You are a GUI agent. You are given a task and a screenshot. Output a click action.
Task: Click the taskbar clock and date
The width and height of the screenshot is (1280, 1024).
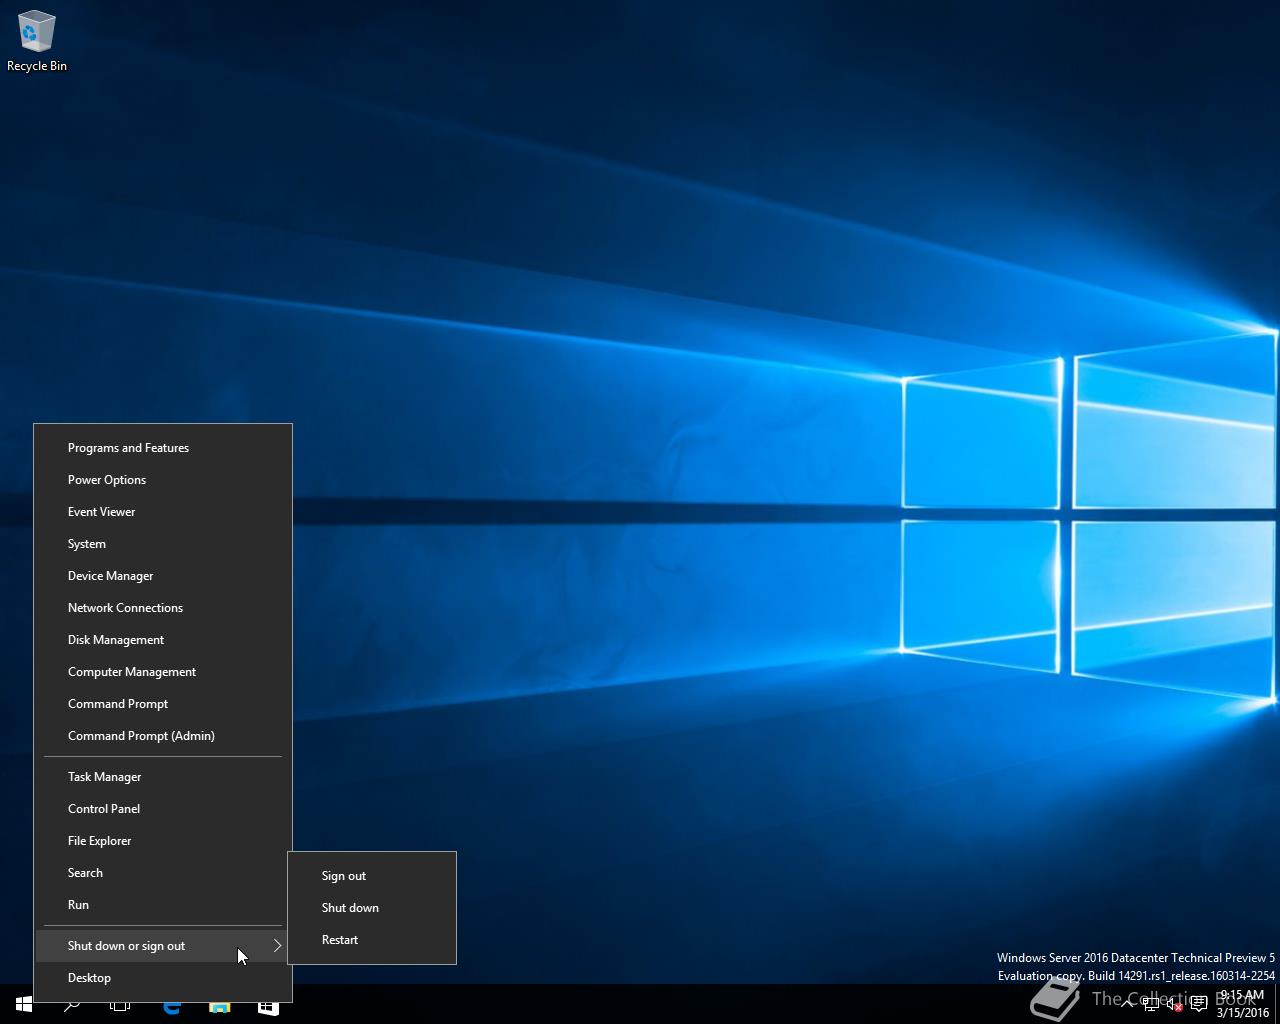[1242, 1004]
